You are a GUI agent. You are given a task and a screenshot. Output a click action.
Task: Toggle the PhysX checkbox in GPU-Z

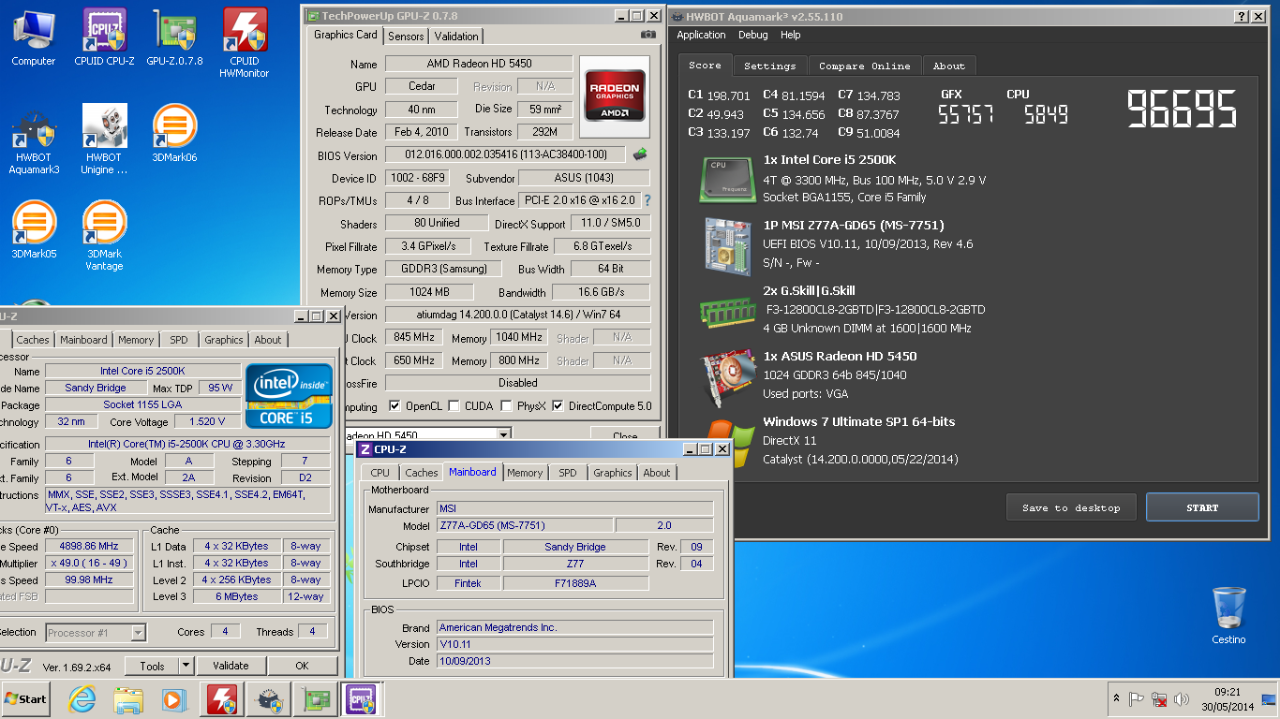pyautogui.click(x=506, y=406)
